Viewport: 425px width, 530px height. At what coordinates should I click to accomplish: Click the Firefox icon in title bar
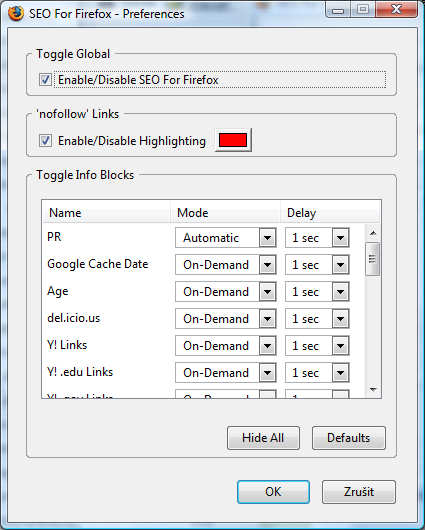[16, 14]
